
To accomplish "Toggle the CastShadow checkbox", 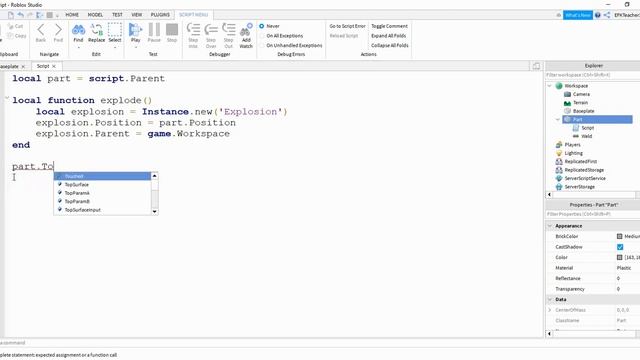I will [x=620, y=247].
